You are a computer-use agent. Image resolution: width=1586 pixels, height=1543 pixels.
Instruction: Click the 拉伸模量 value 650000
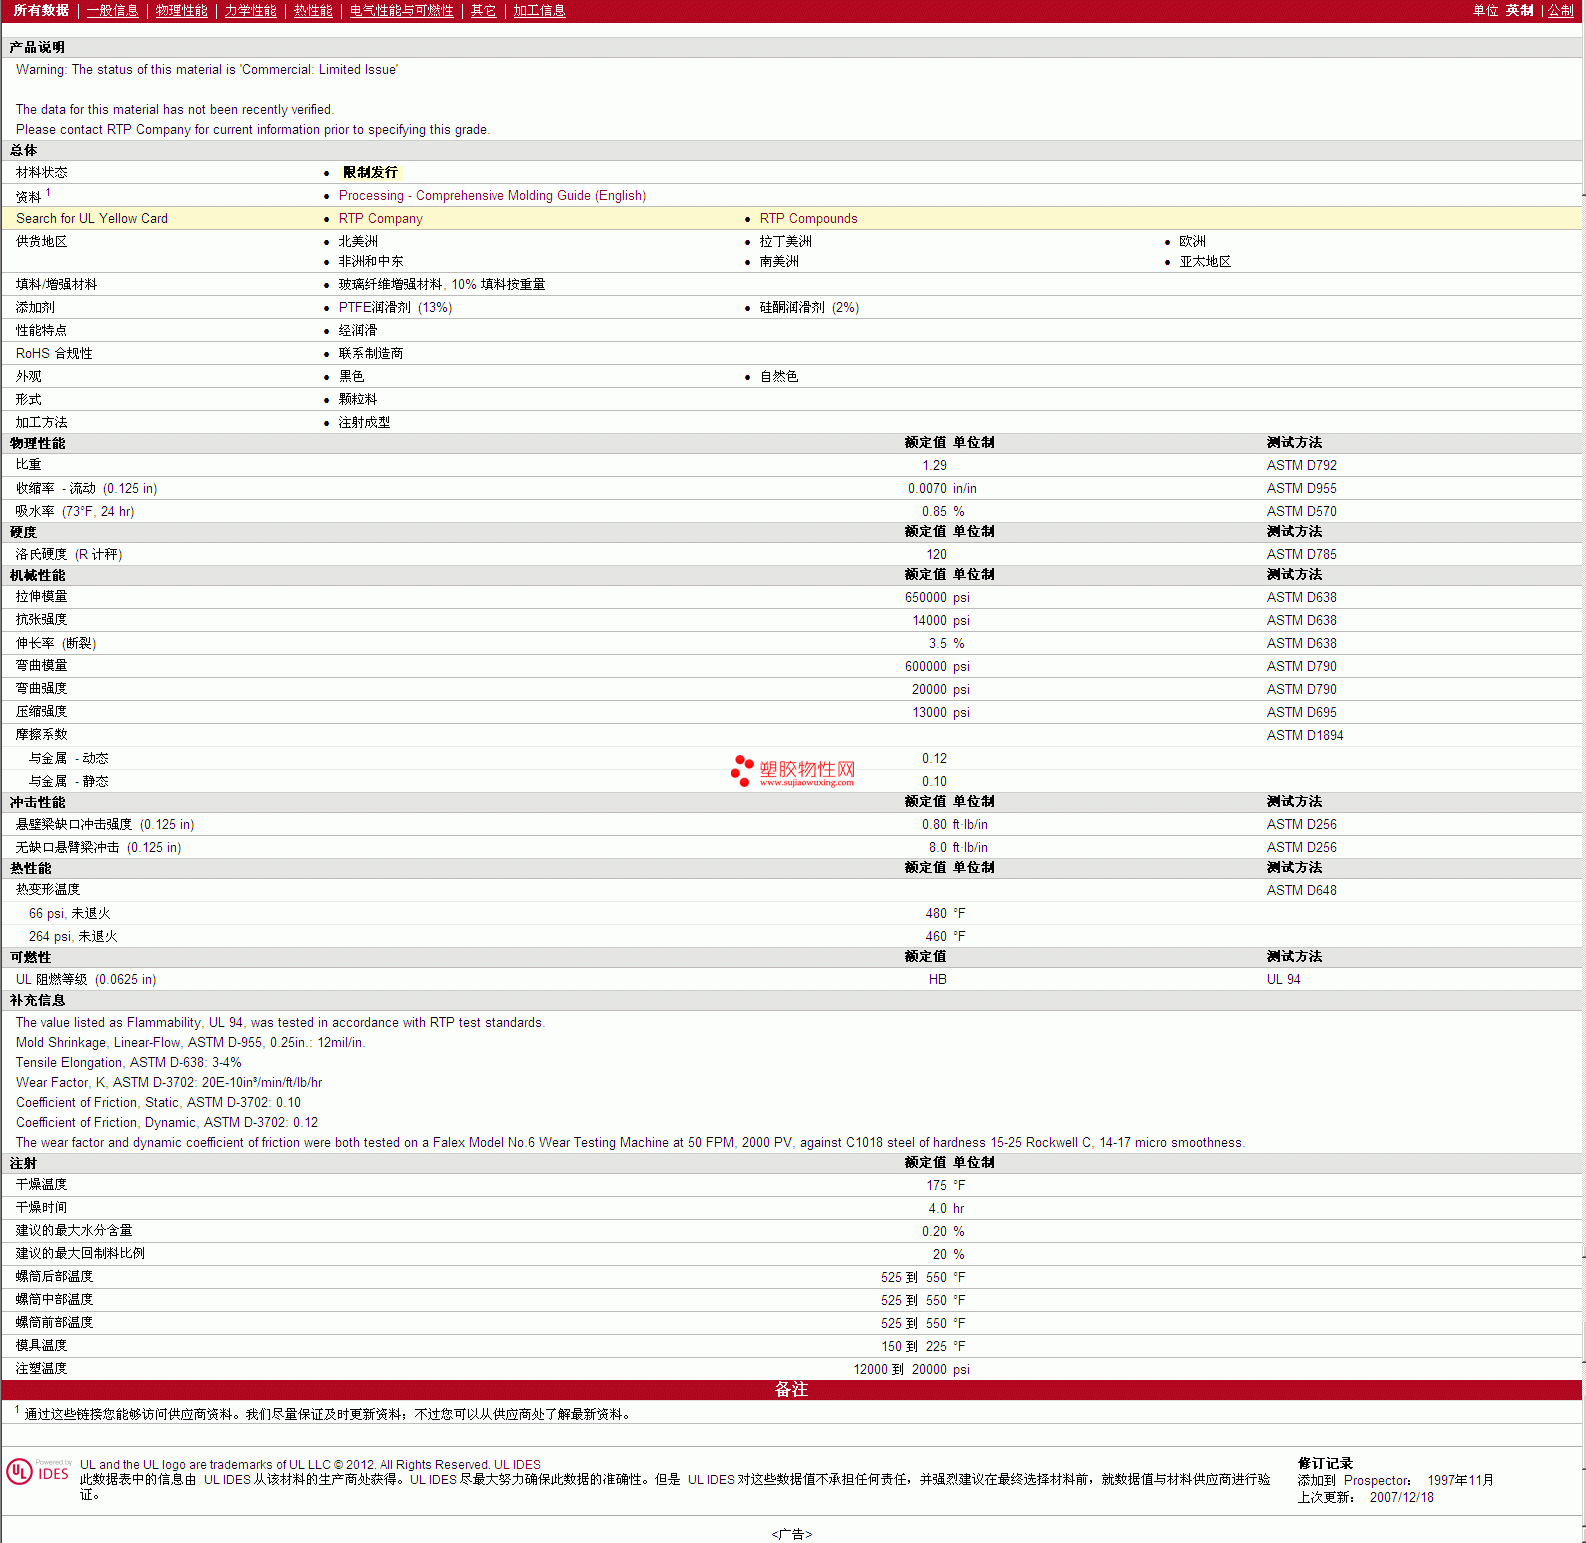[x=925, y=598]
